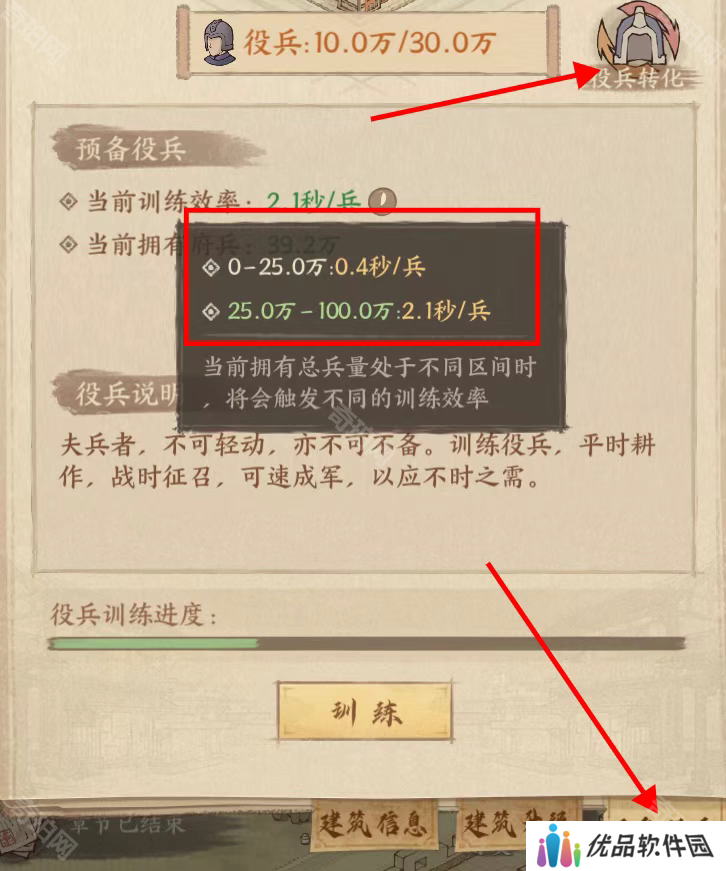Switch to the 建筑升级 tab
The image size is (726, 871).
[x=517, y=823]
